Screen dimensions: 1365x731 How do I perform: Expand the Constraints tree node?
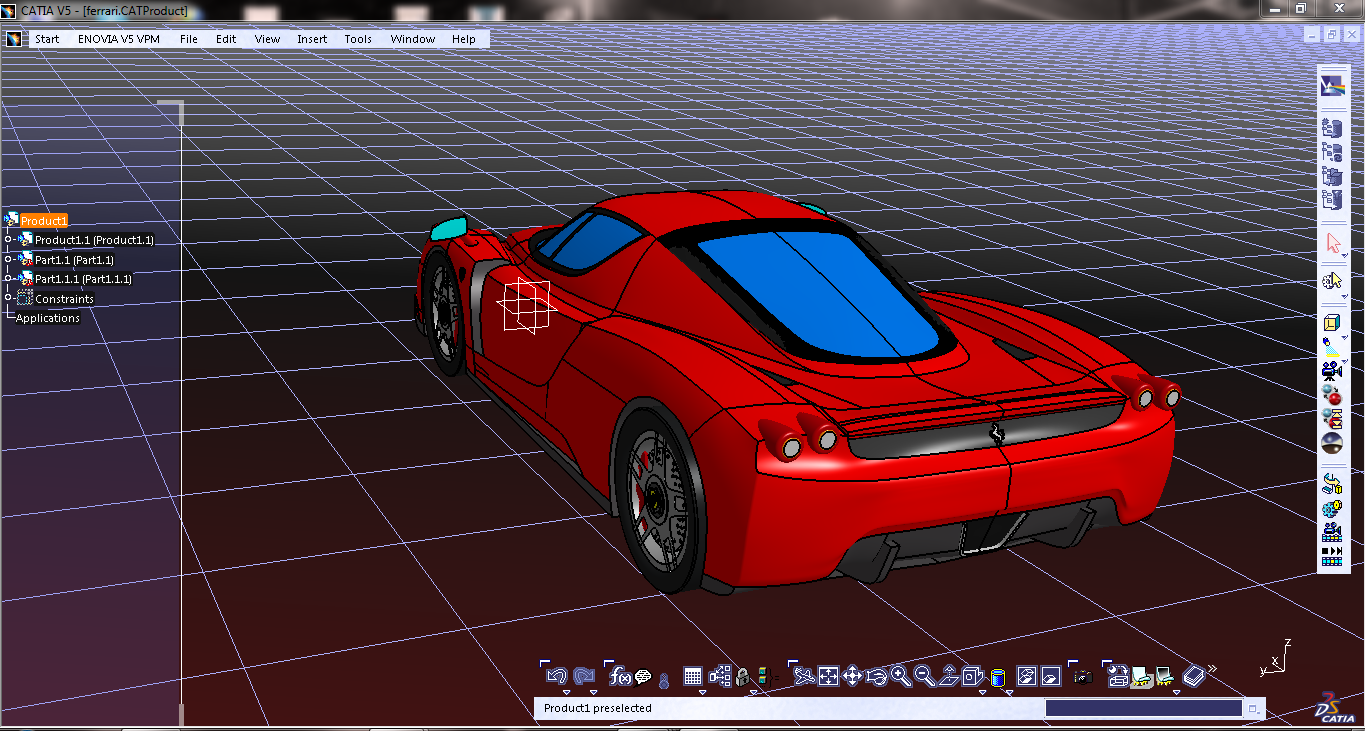(8, 298)
